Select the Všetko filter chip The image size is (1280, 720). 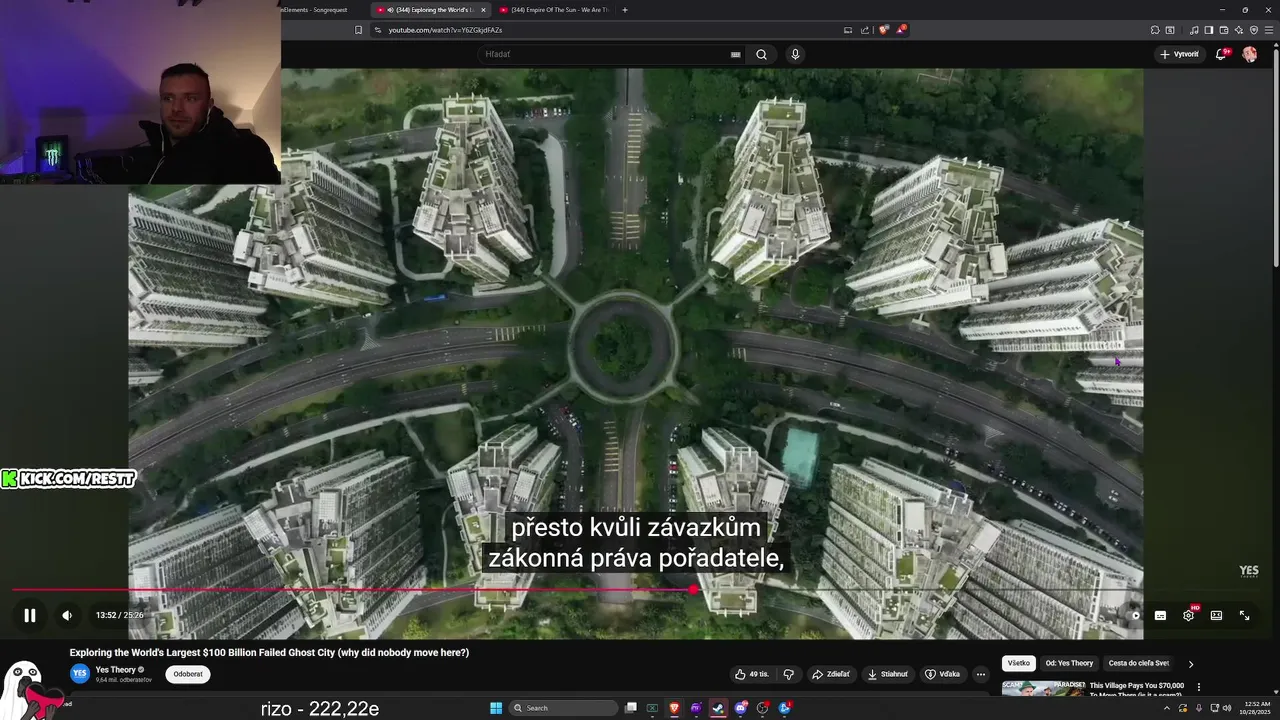tap(1018, 663)
